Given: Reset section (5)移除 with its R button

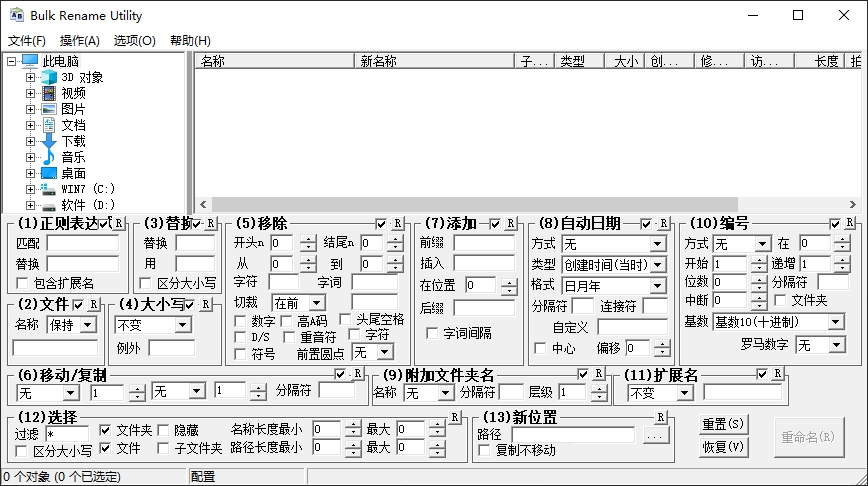Looking at the screenshot, I should [397, 223].
